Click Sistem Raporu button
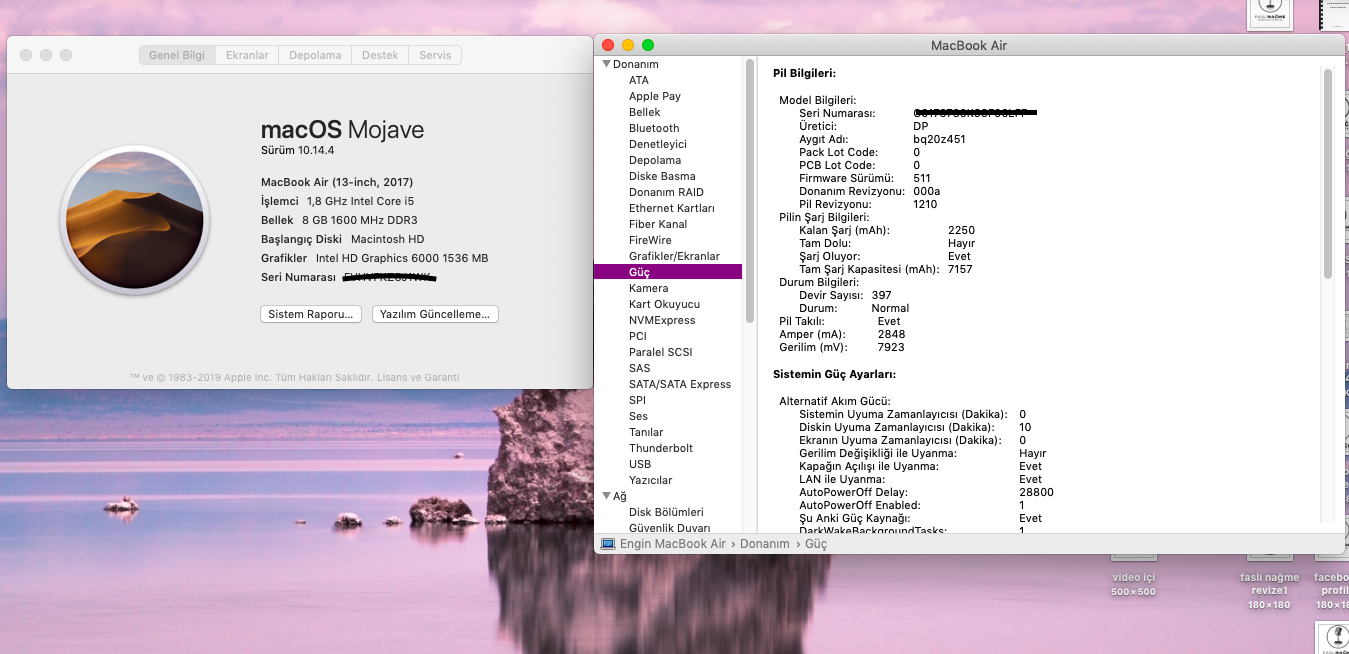The width and height of the screenshot is (1349, 654). (311, 314)
